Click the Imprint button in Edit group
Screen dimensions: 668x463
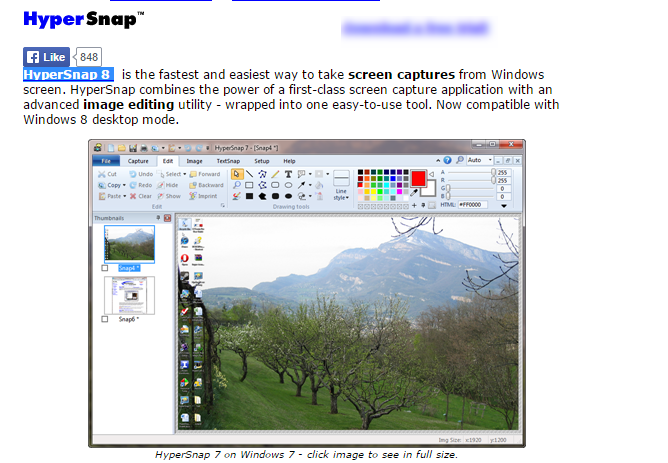[x=203, y=196]
